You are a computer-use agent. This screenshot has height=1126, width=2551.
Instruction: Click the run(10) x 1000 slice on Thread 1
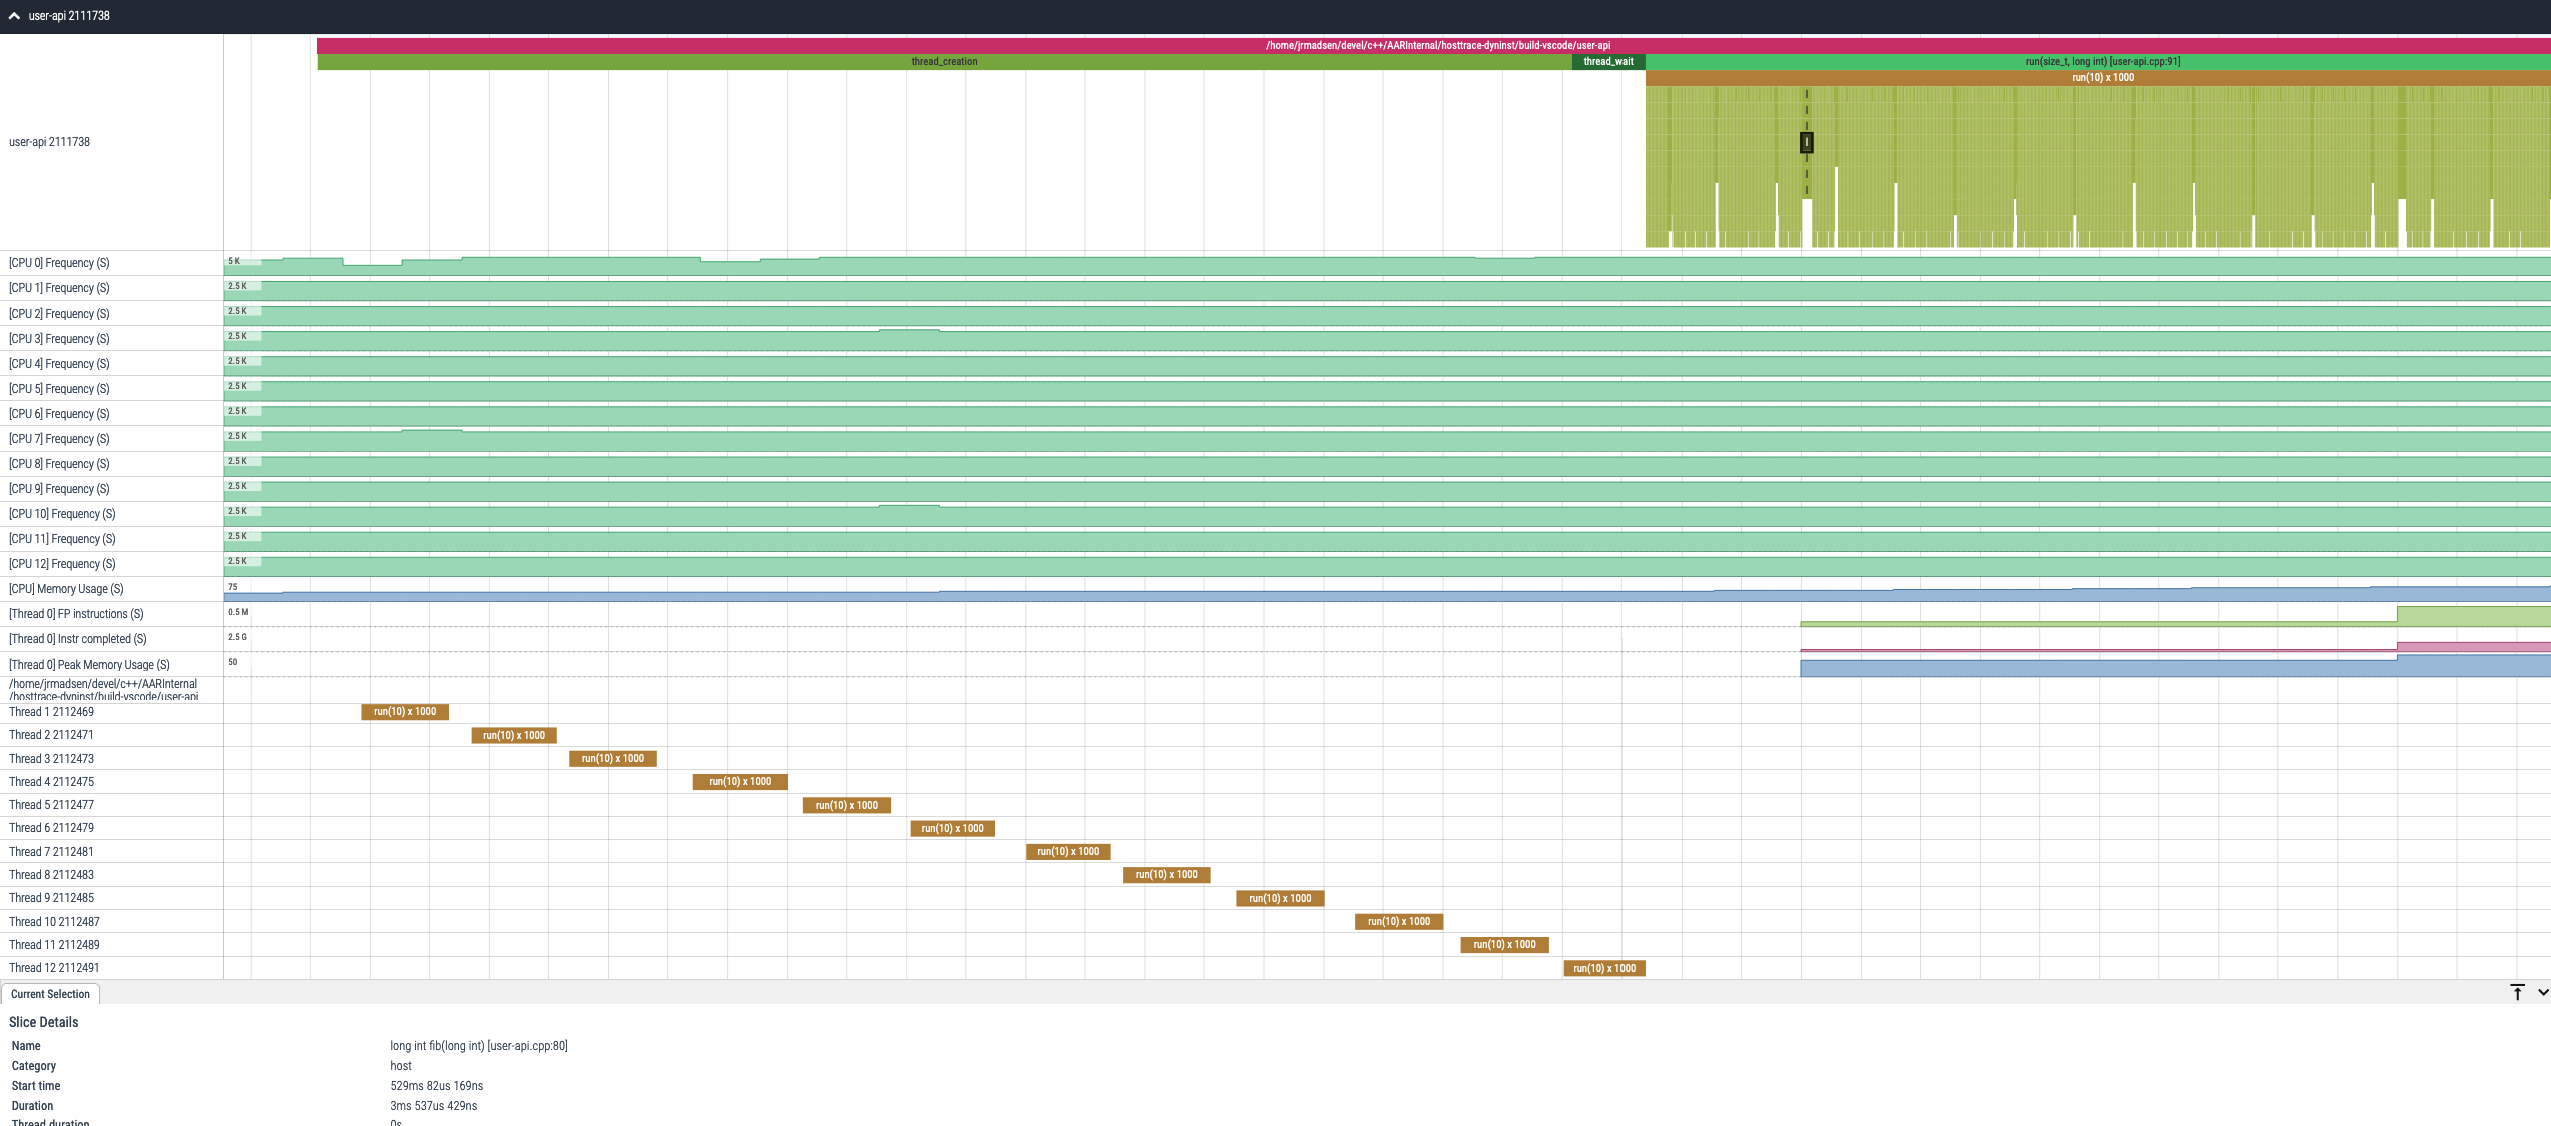(x=403, y=711)
